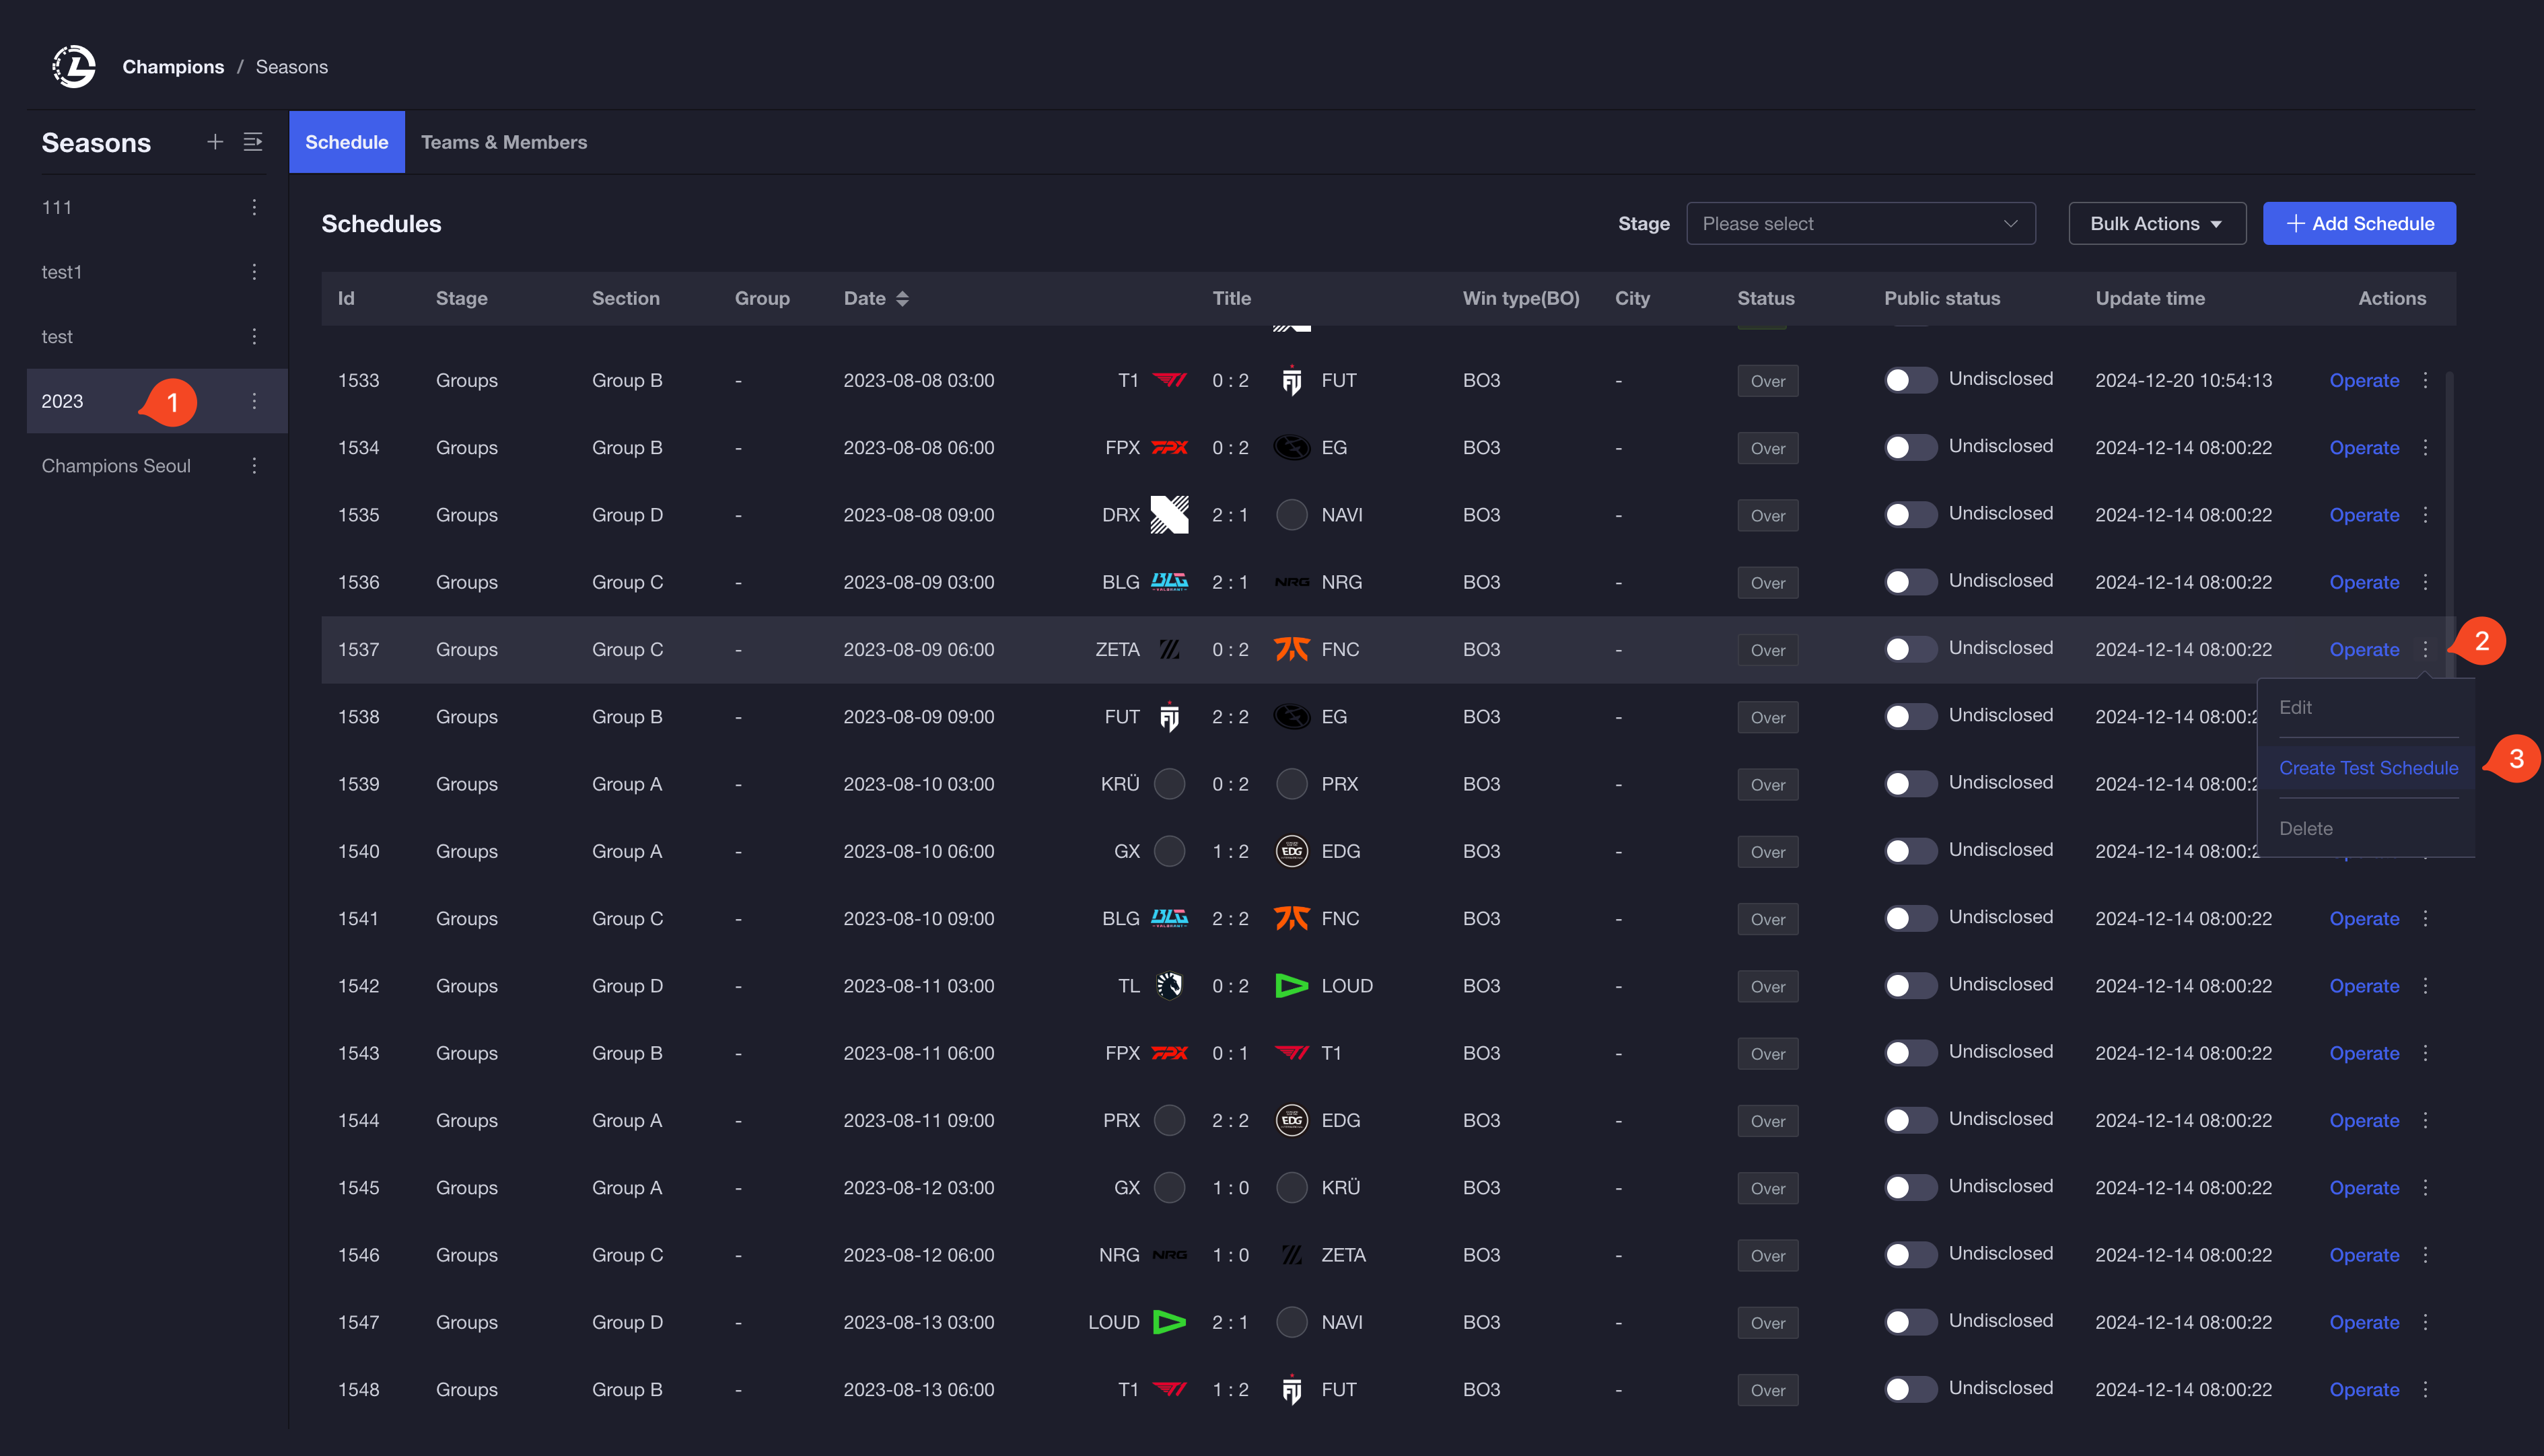Open the Stage Please select dropdown
This screenshot has width=2544, height=1456.
click(x=1860, y=224)
